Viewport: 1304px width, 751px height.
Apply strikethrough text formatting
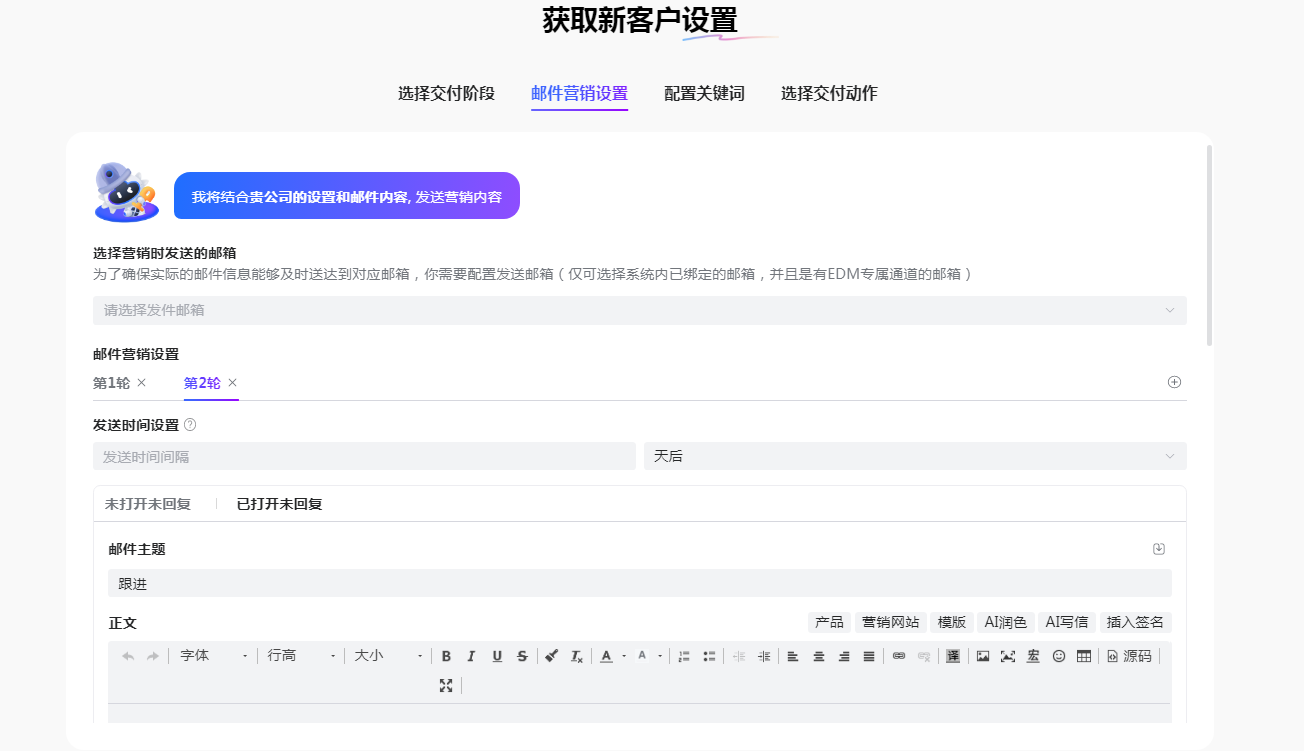tap(522, 656)
